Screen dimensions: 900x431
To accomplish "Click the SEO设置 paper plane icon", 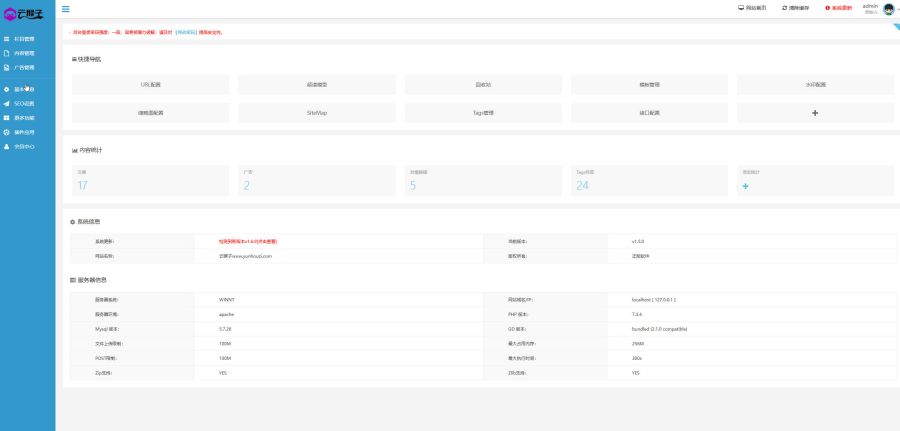I will [x=7, y=104].
